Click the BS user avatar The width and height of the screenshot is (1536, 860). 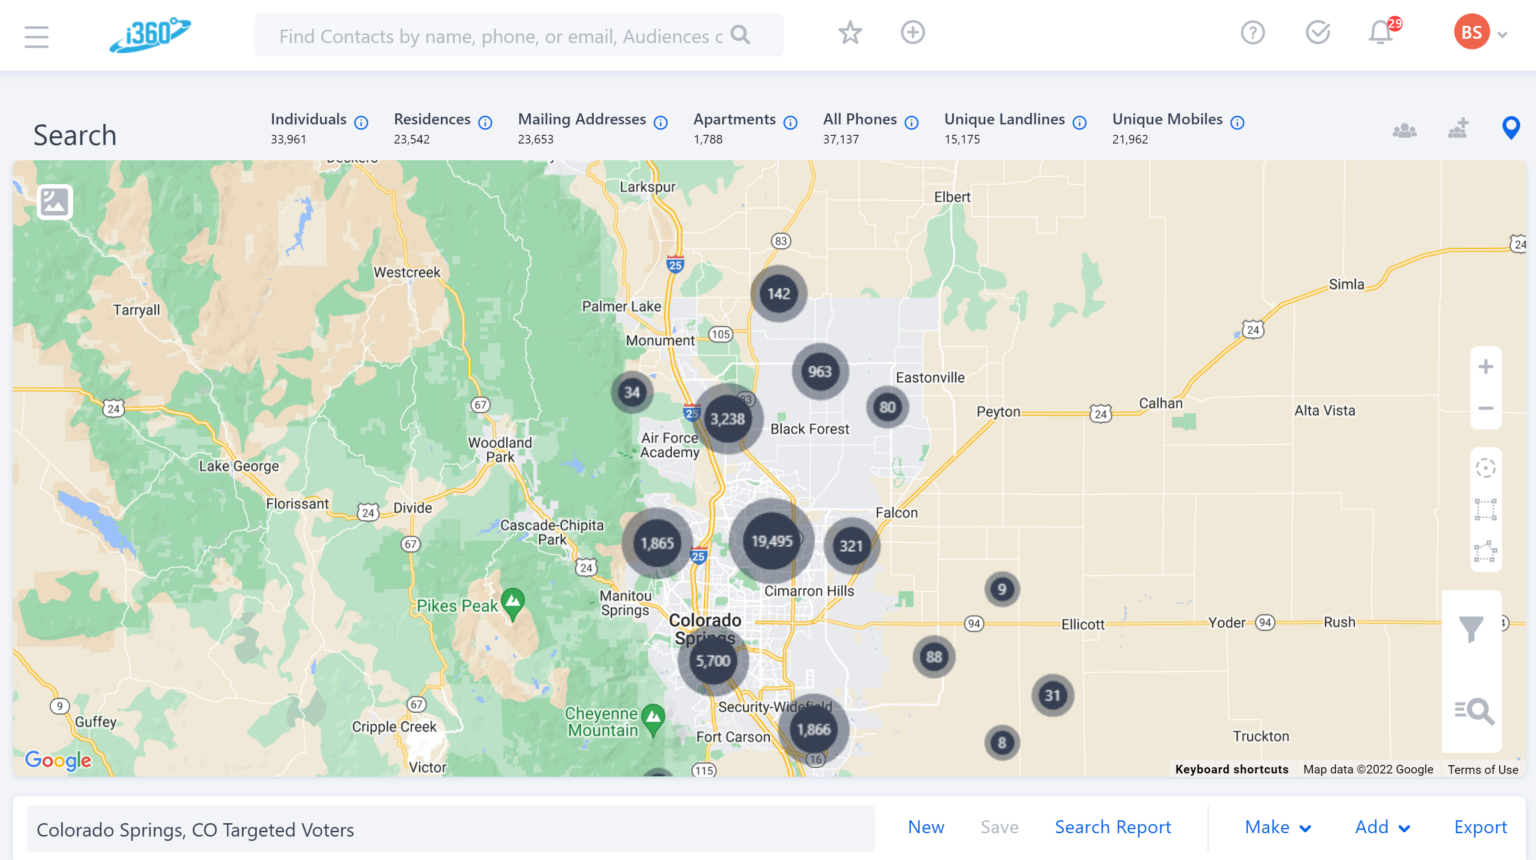1472,33
